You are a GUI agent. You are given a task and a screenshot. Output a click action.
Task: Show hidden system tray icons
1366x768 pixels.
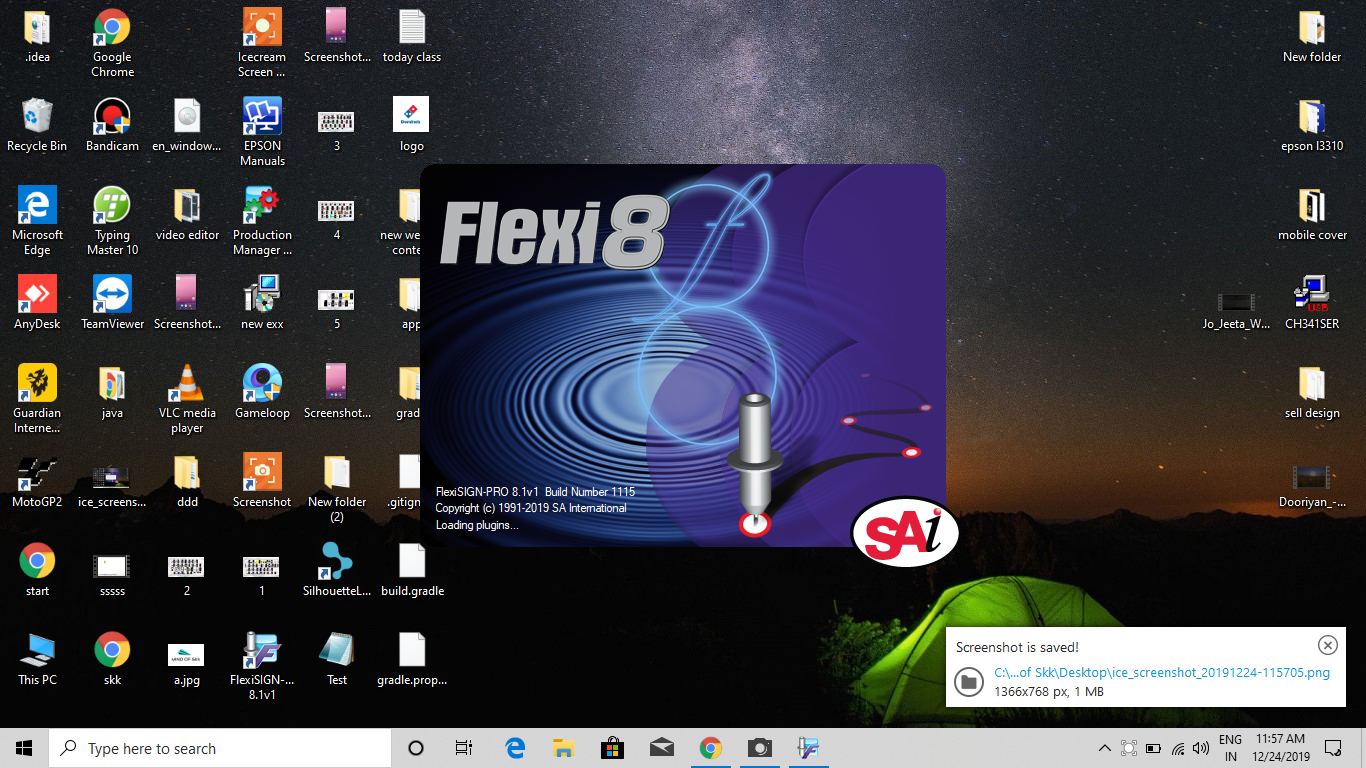1105,748
